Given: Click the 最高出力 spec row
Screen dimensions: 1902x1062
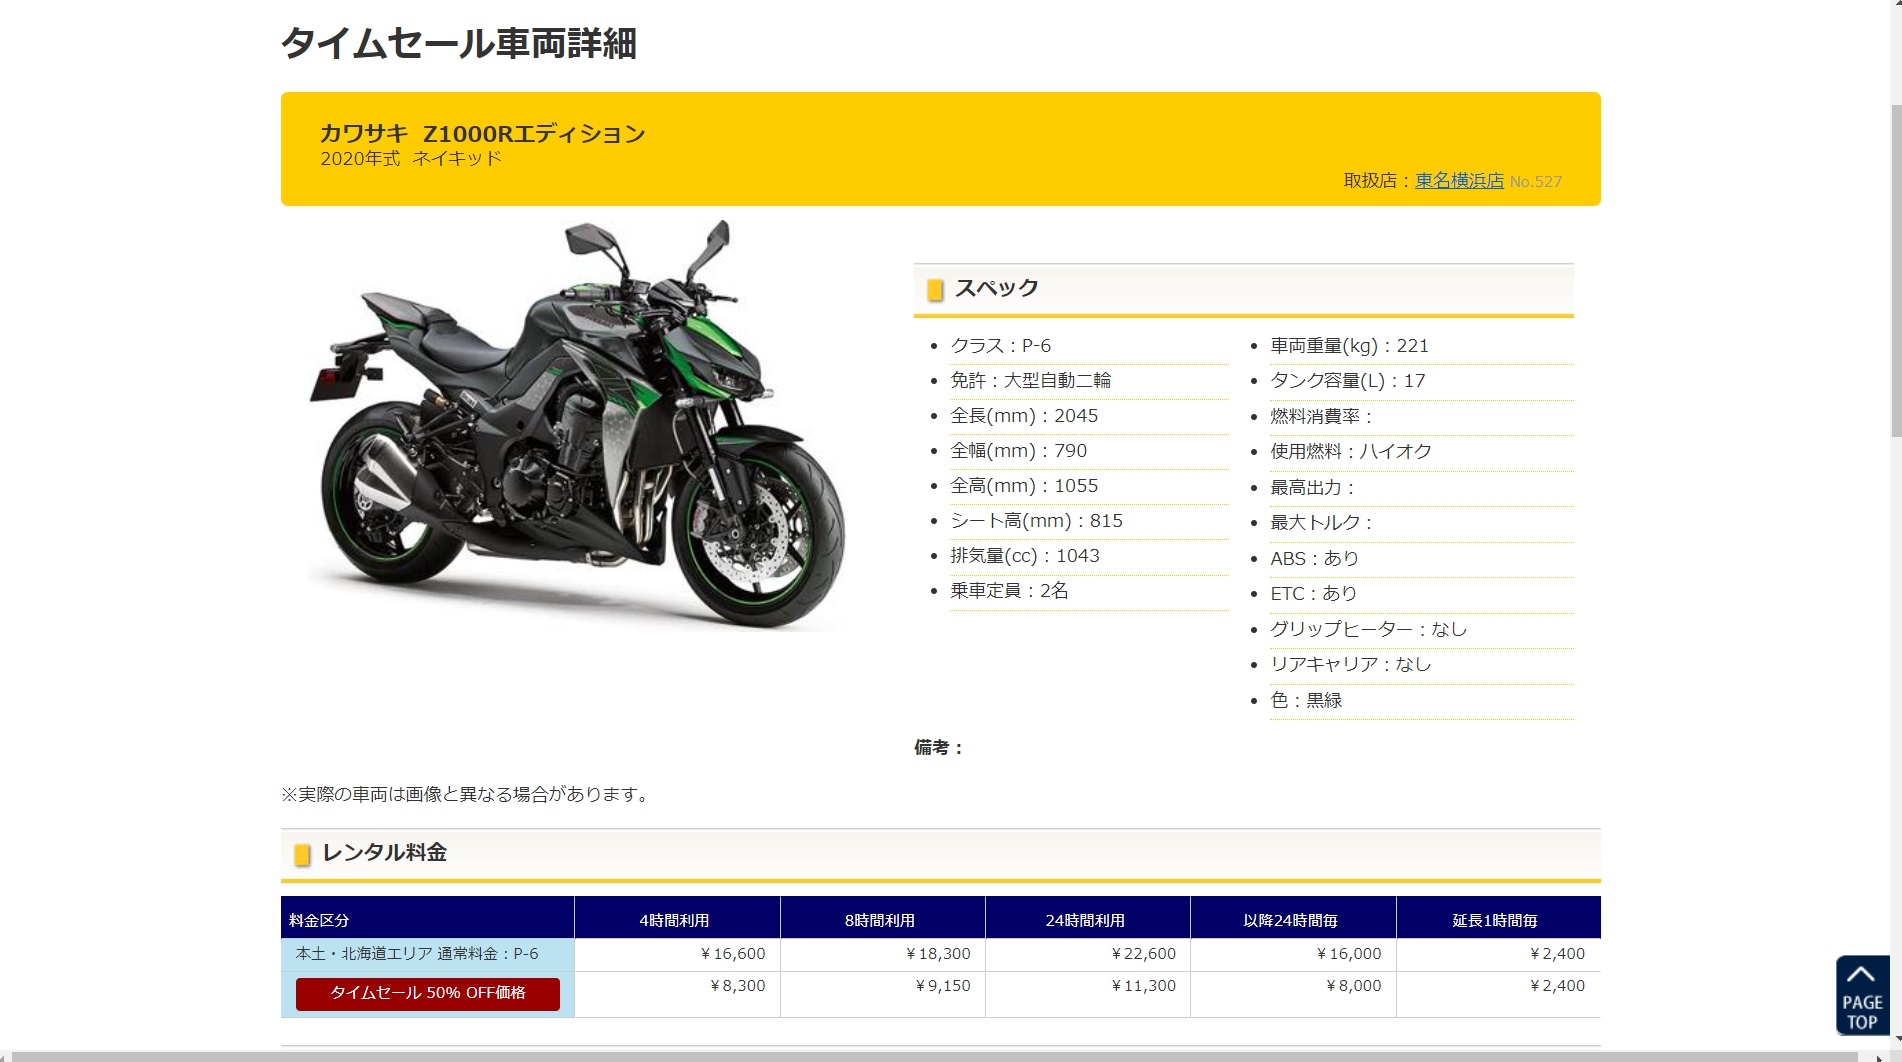Looking at the screenshot, I should pos(1421,488).
